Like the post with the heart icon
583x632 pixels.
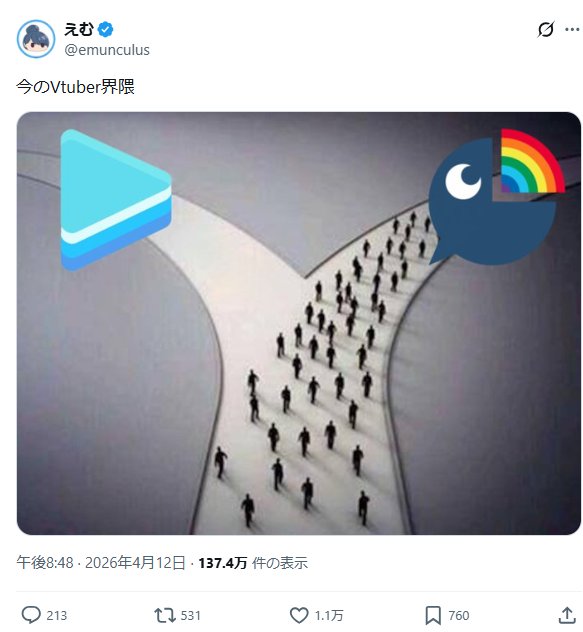pos(299,615)
